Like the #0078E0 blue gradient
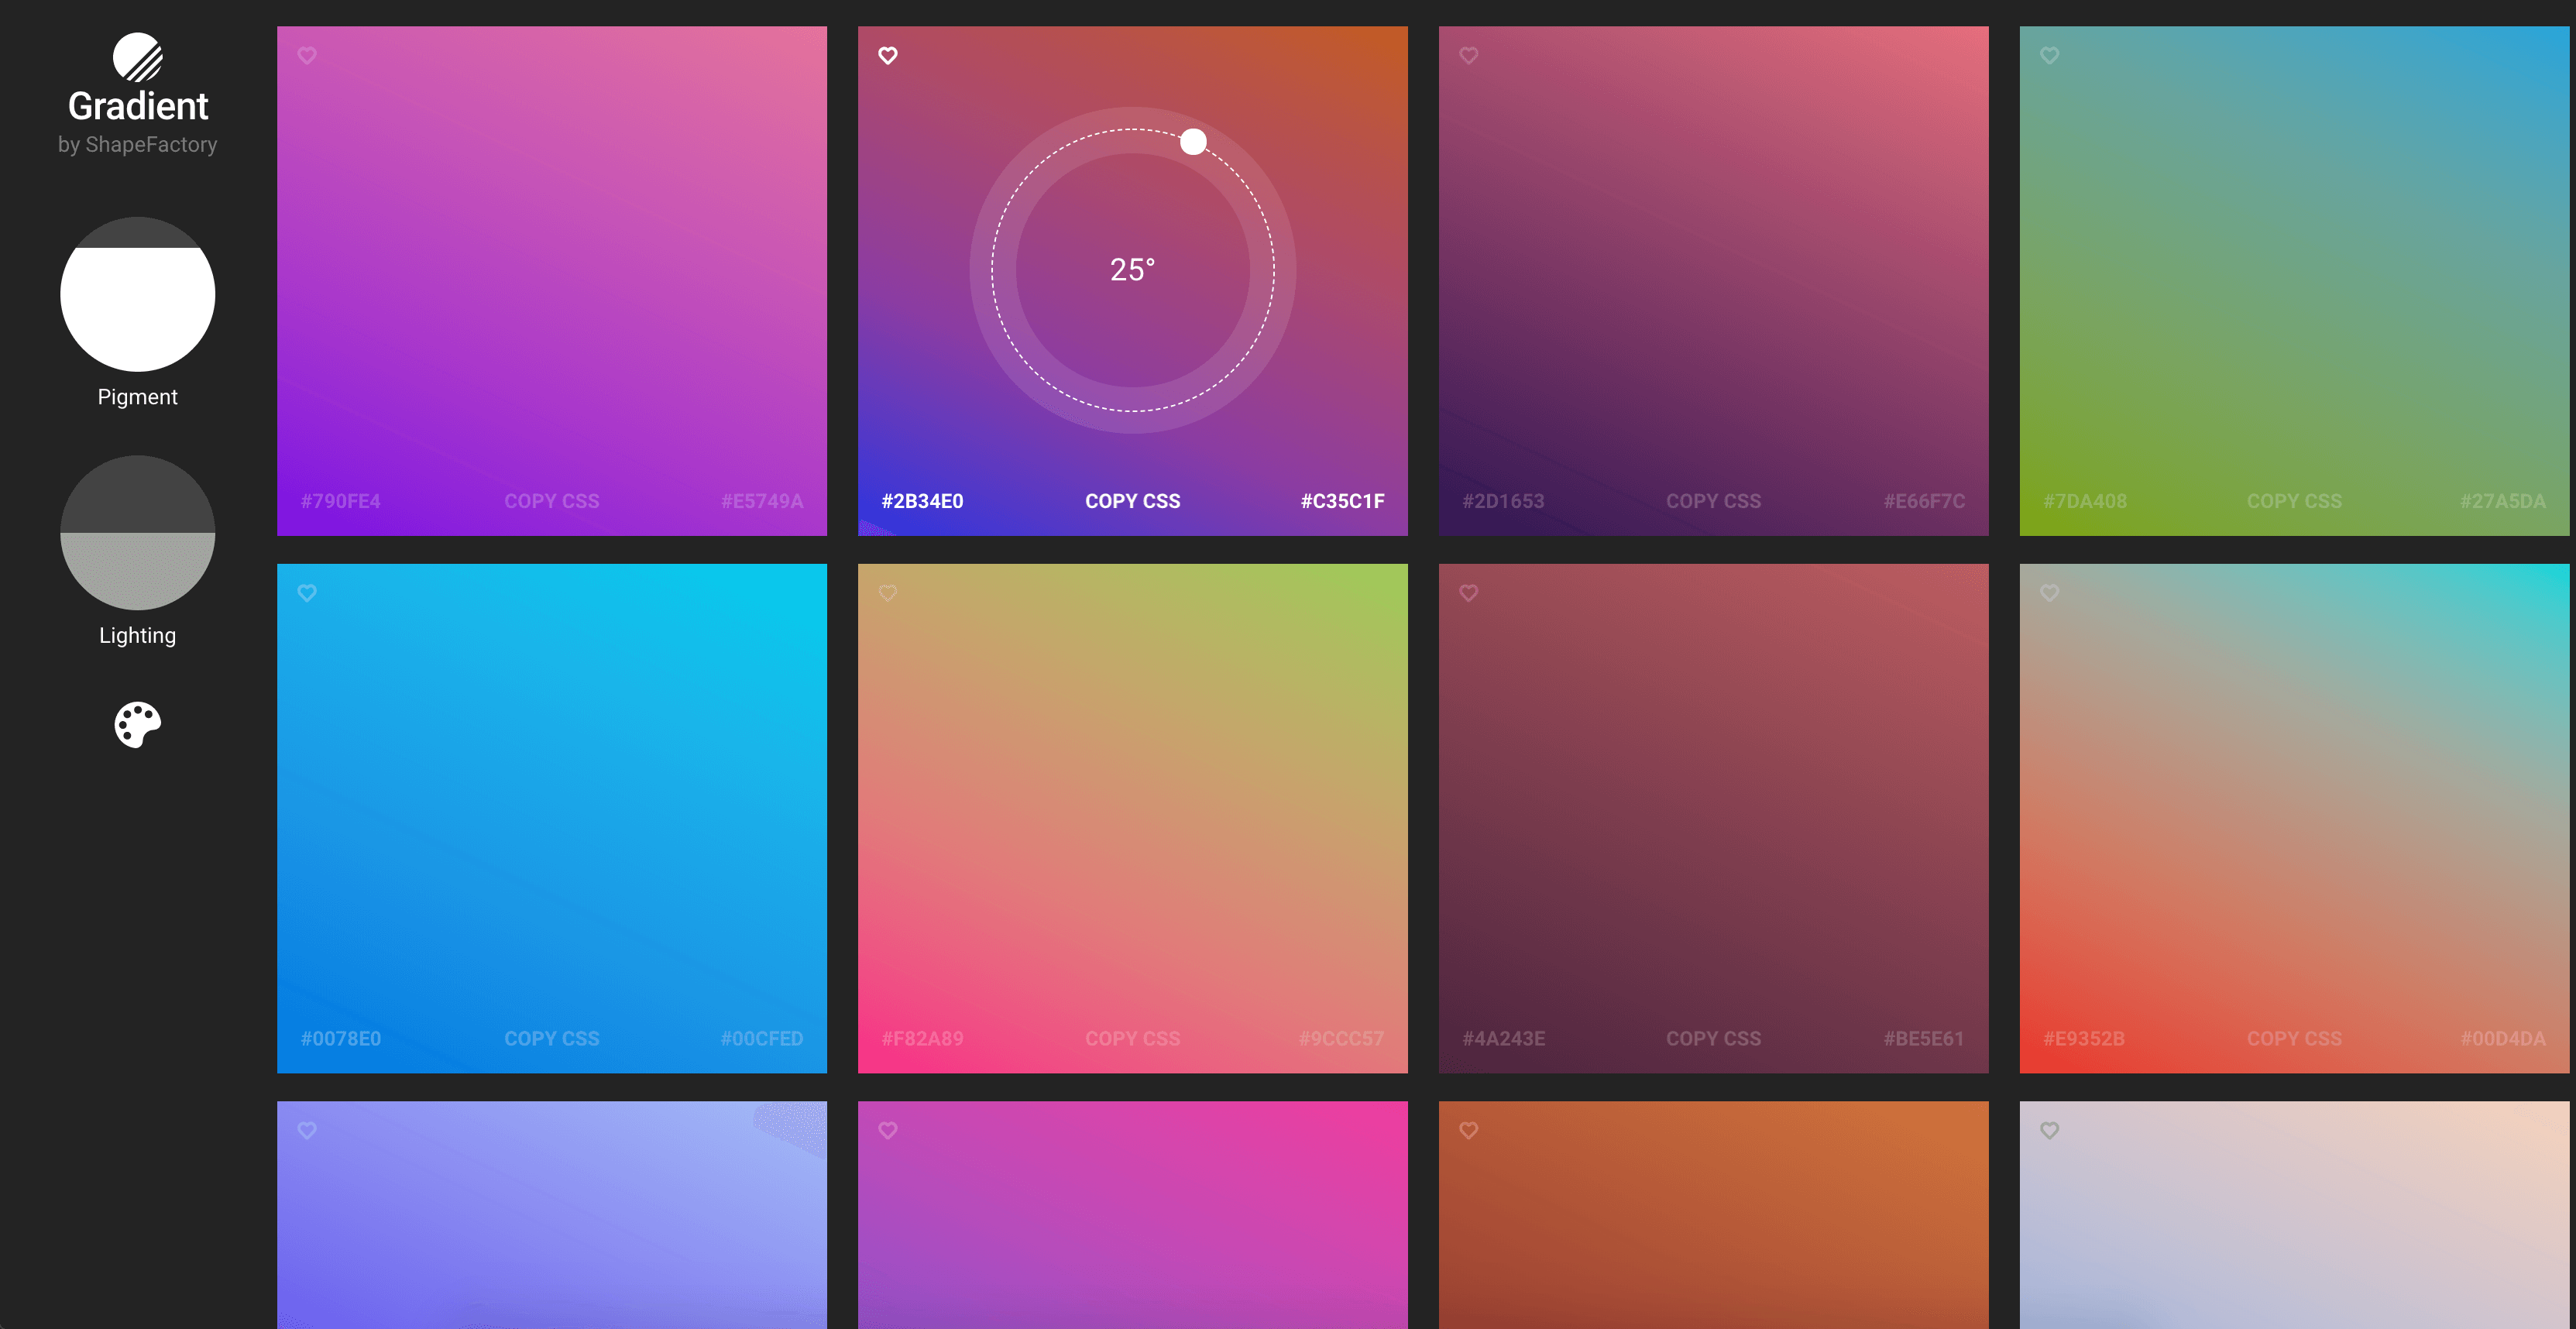Screen dimensions: 2576x1329 307,593
